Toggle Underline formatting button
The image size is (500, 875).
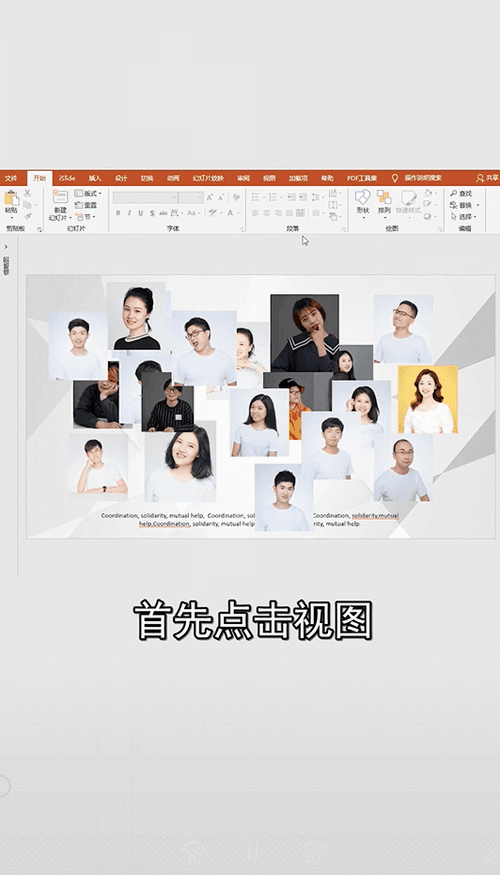coord(141,213)
